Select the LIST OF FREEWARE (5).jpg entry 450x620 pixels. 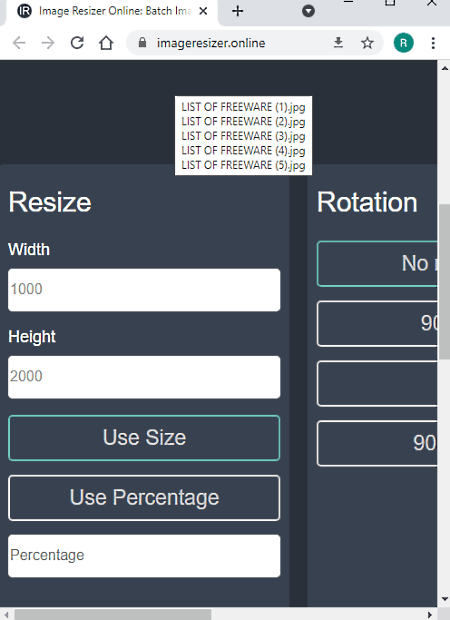click(243, 165)
